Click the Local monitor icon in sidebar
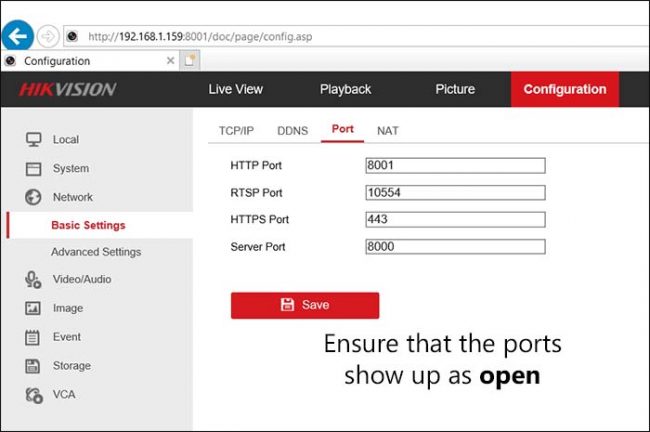The image size is (650, 432). [33, 139]
